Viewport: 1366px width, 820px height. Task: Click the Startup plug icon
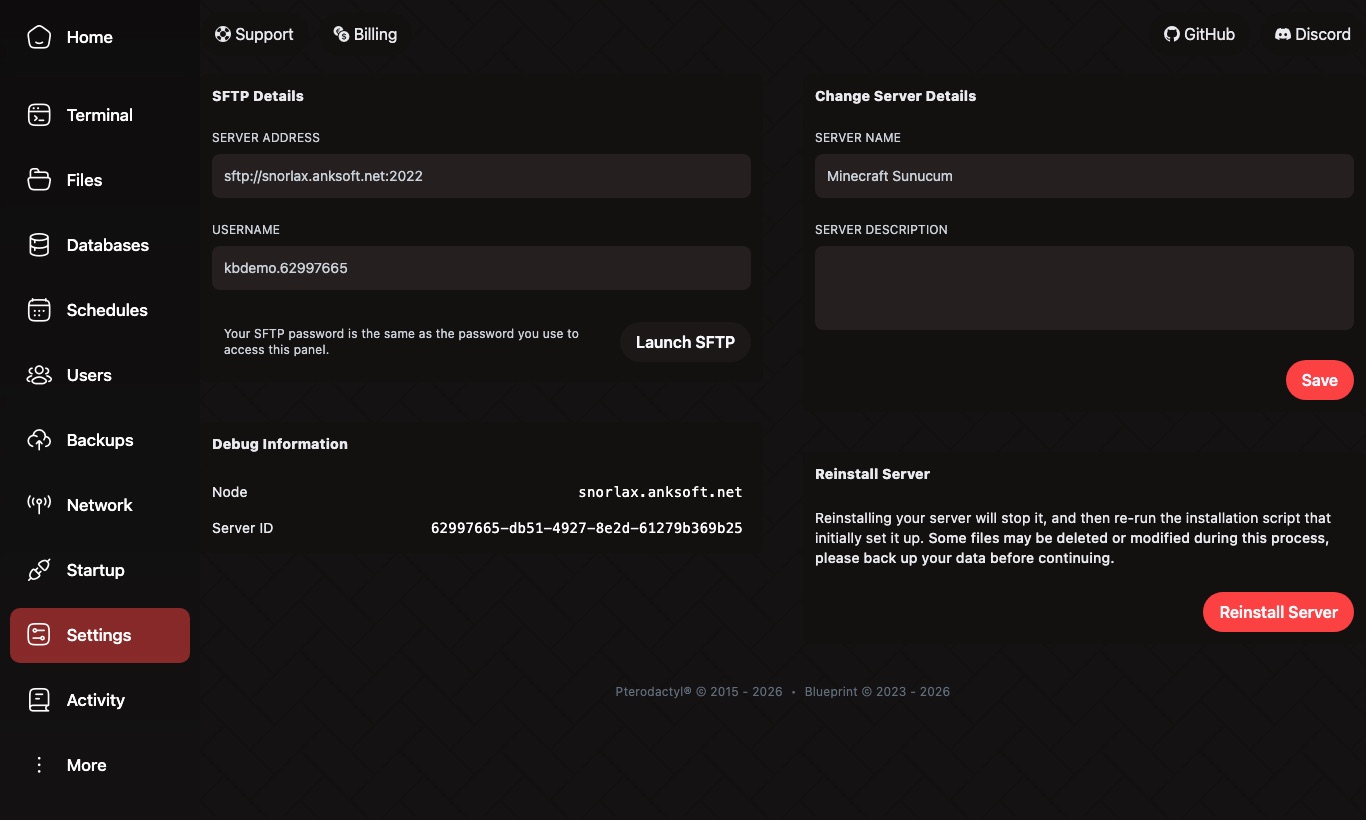click(39, 570)
